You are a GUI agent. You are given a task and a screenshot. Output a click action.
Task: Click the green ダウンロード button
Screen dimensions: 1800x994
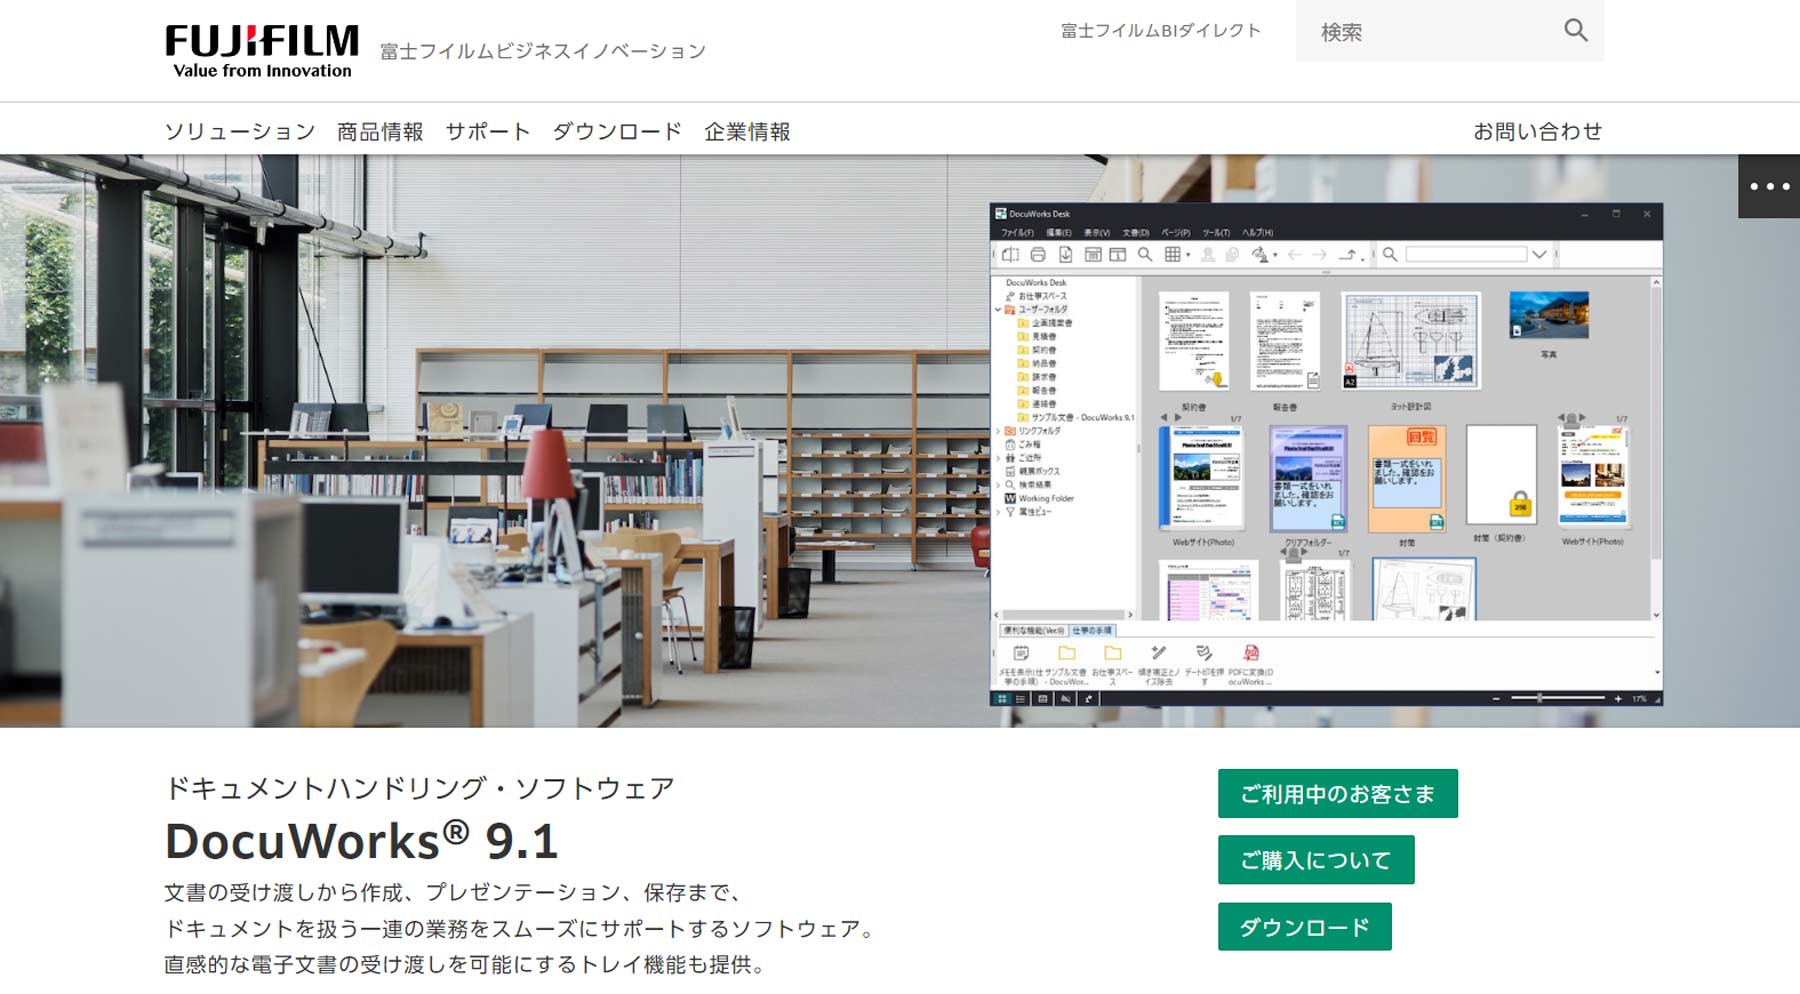pyautogui.click(x=1304, y=927)
